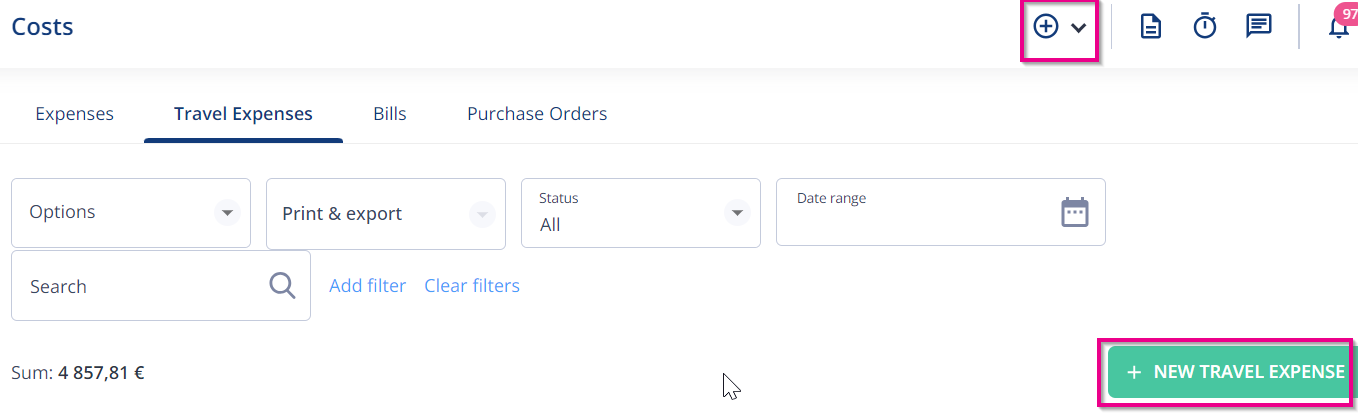1358x414 pixels.
Task: Open the notifications bell
Action: tap(1340, 27)
